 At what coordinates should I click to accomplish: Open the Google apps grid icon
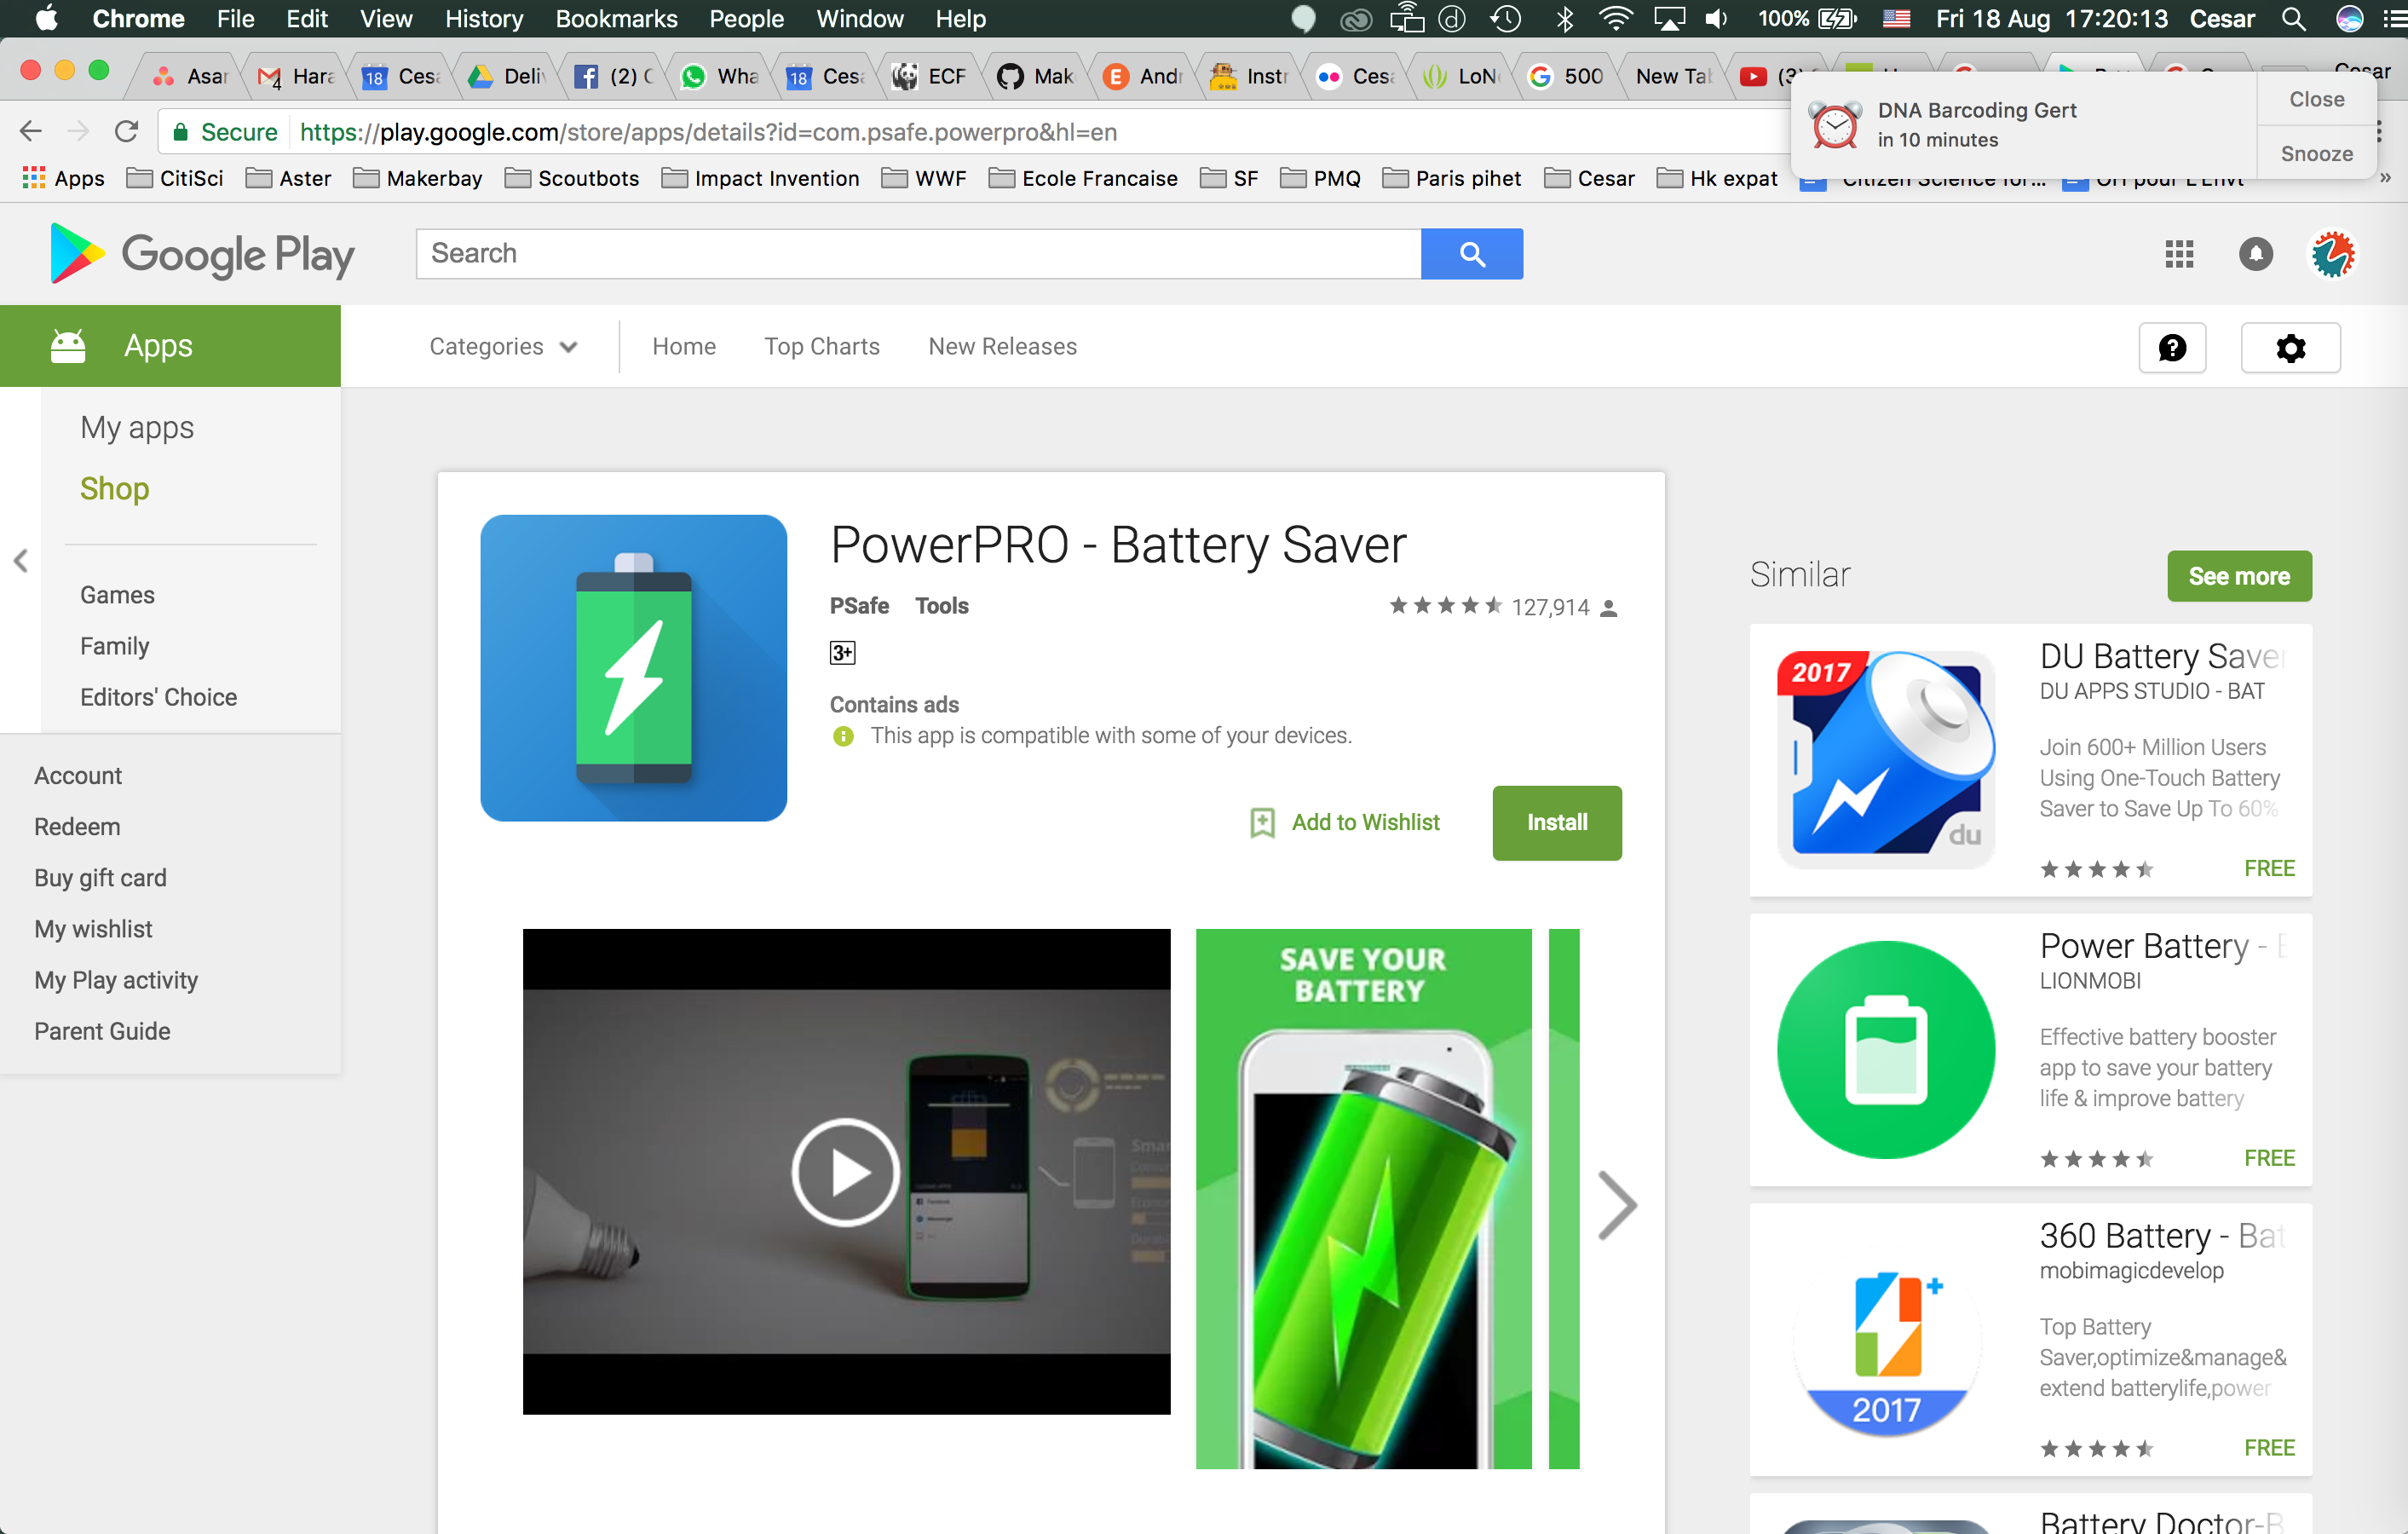(2179, 254)
